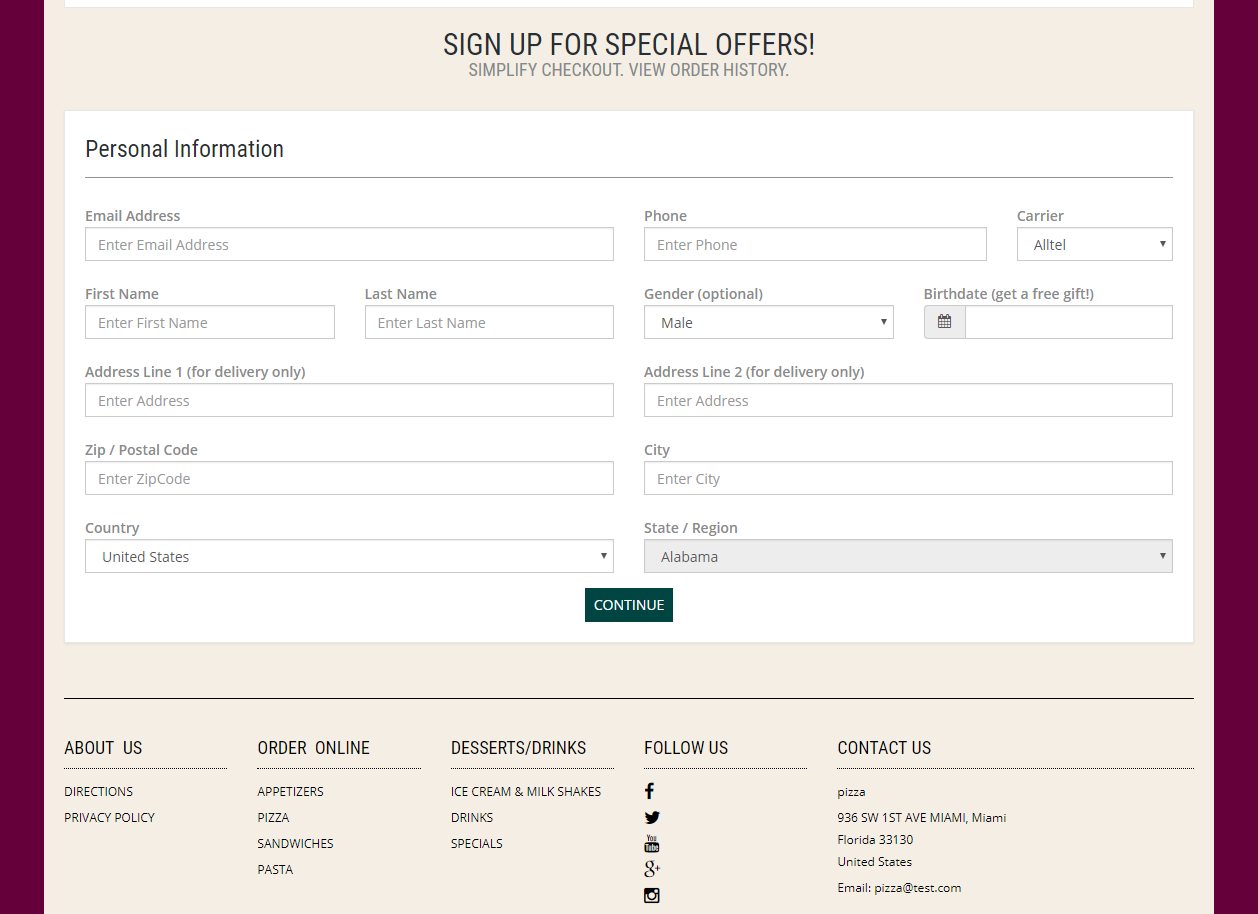Select the Zip / Postal Code field

coord(349,478)
